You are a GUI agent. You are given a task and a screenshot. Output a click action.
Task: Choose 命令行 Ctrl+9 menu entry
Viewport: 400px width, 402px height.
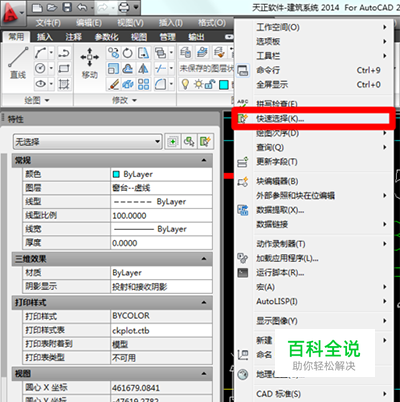click(313, 70)
